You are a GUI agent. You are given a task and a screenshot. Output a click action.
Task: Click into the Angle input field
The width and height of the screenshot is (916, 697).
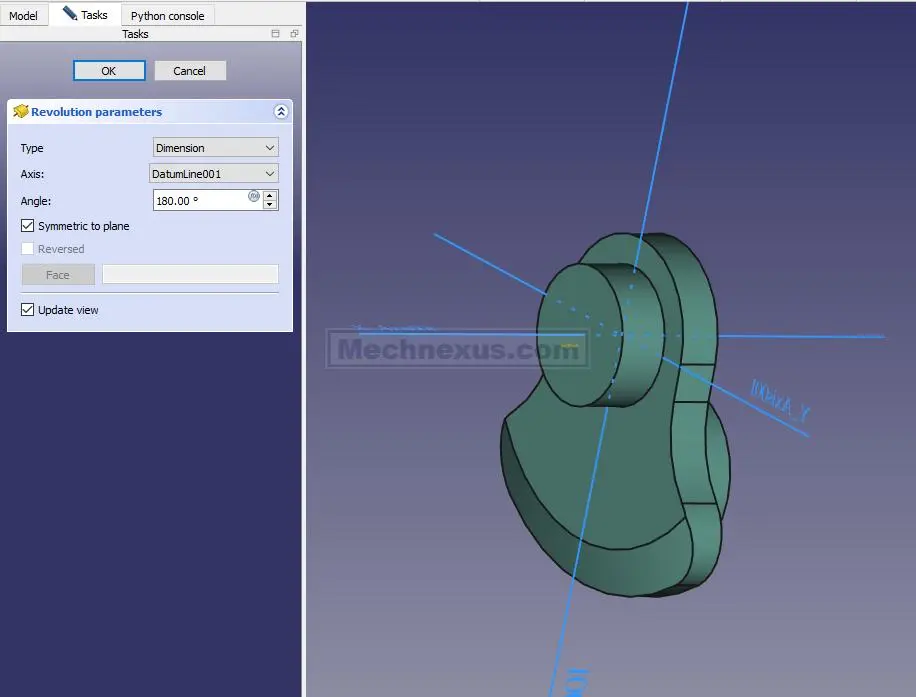coord(200,201)
